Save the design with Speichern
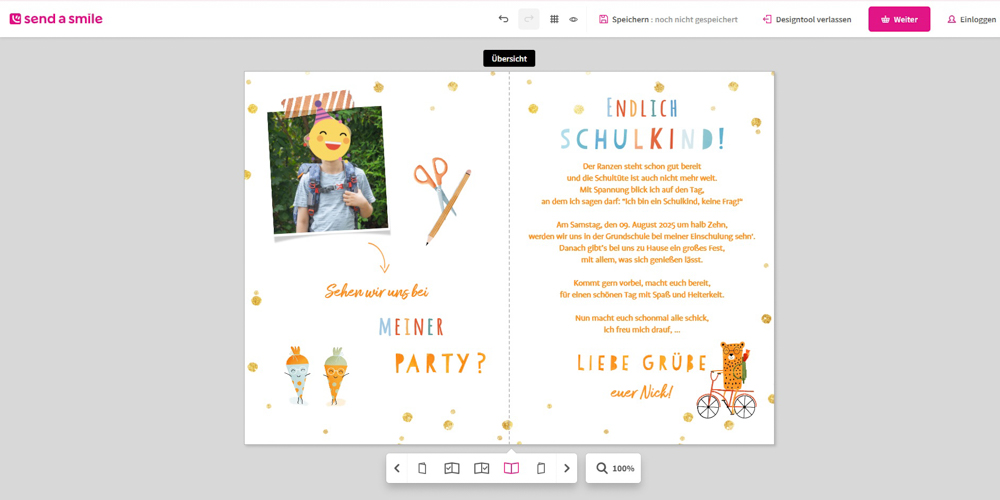The width and height of the screenshot is (1000, 500). pos(668,19)
